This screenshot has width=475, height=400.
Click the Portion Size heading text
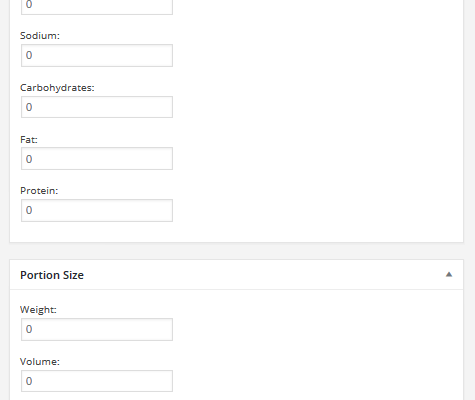[x=52, y=275]
